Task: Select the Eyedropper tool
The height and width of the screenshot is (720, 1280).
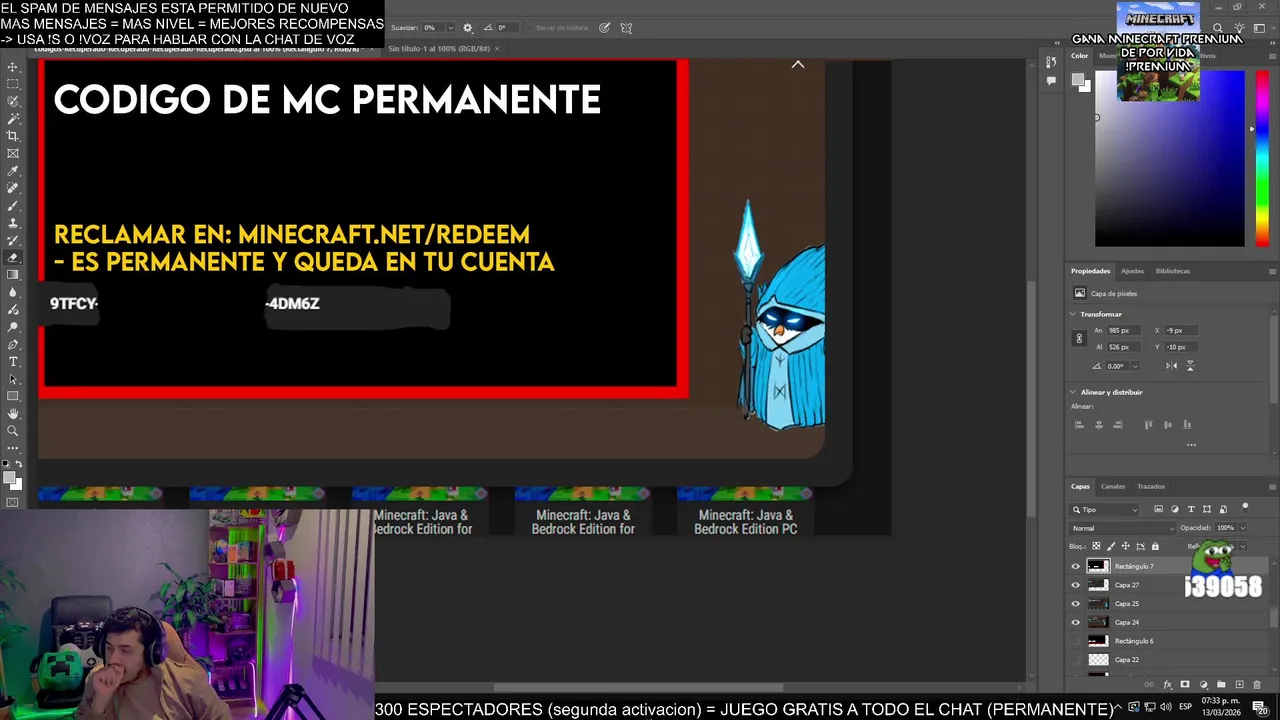Action: click(13, 170)
